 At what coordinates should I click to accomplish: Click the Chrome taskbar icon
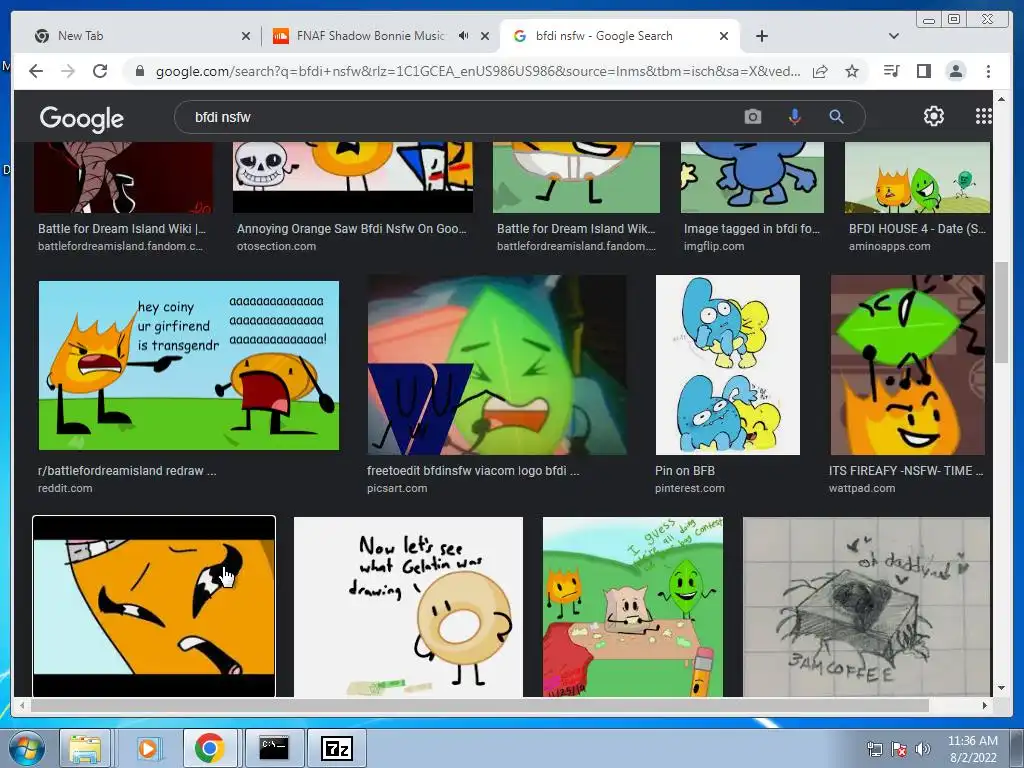pyautogui.click(x=209, y=748)
